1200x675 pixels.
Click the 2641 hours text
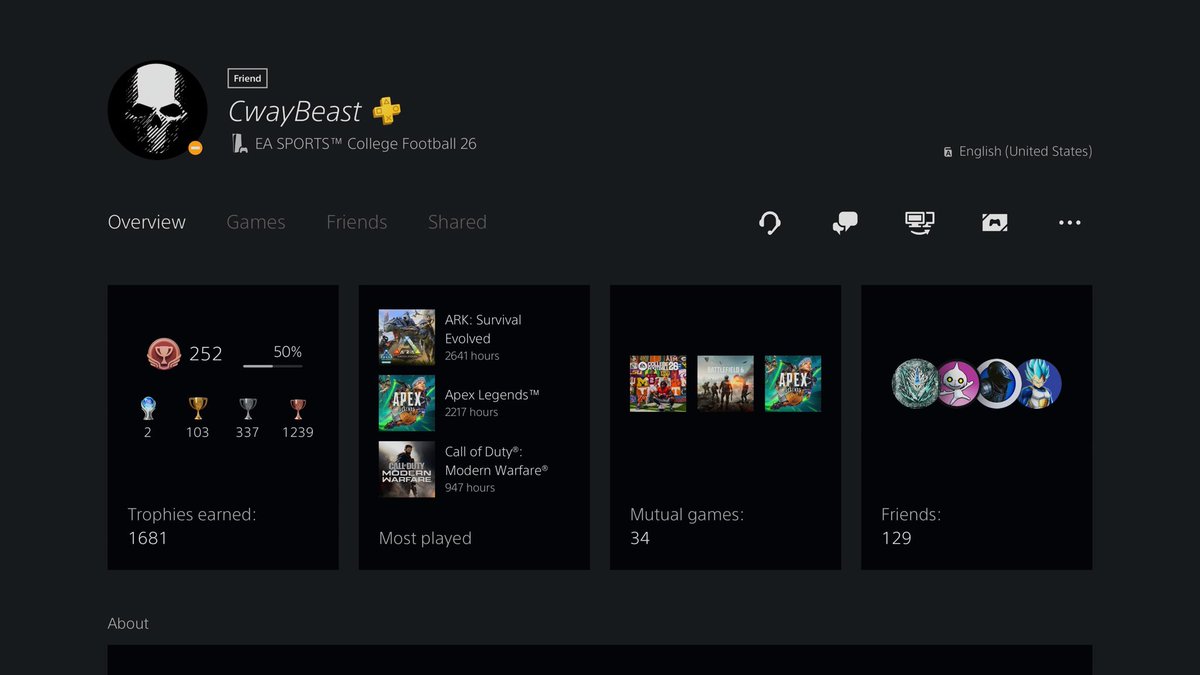click(472, 356)
